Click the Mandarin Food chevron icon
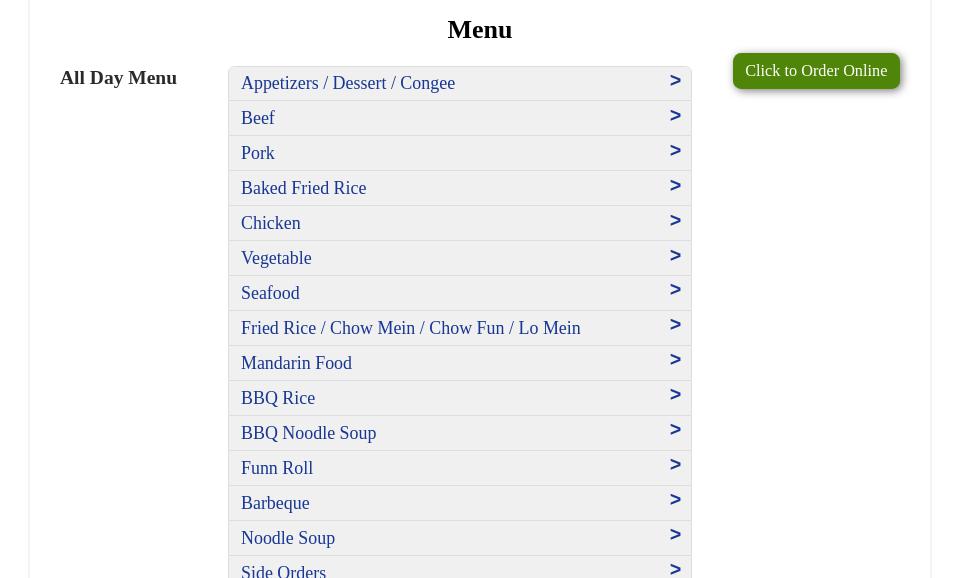Screen dimensions: 960x578 675,360
